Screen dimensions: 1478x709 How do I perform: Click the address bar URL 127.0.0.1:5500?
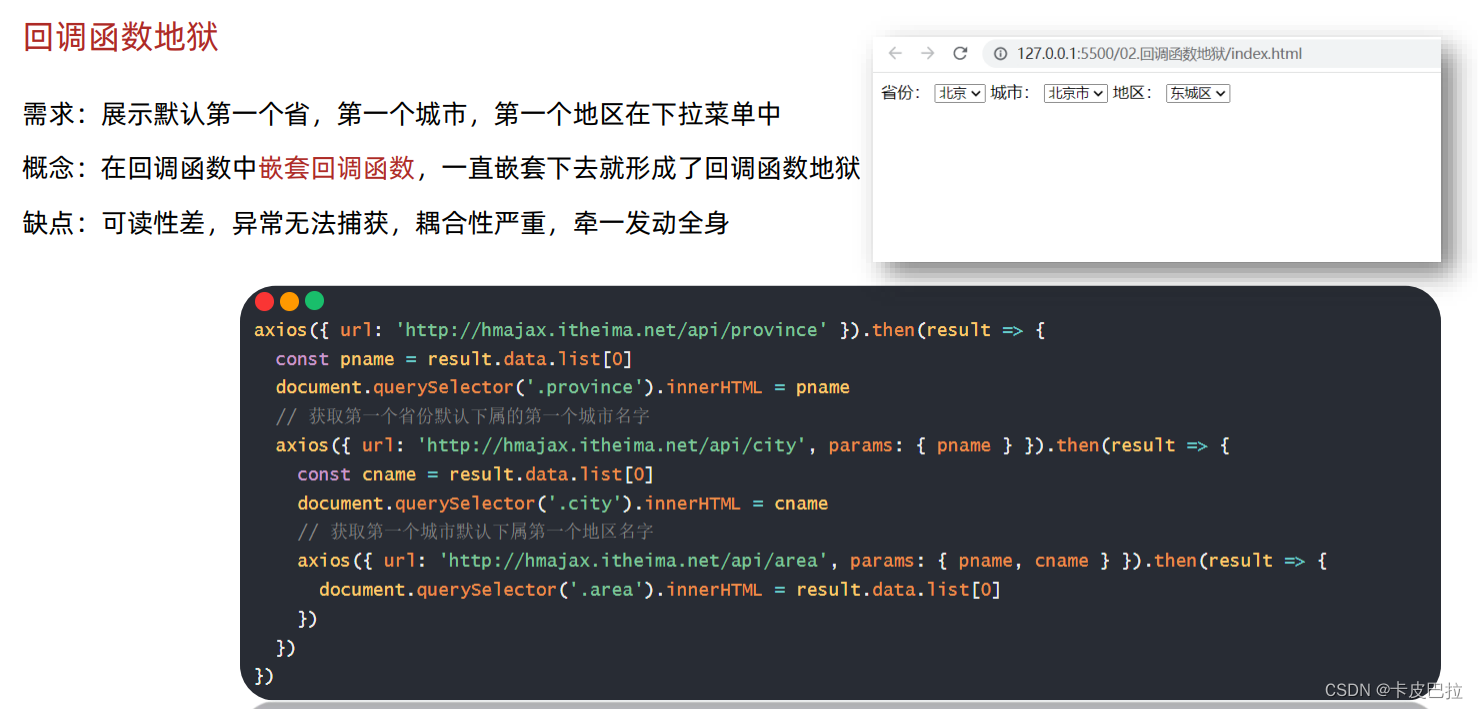(1159, 54)
